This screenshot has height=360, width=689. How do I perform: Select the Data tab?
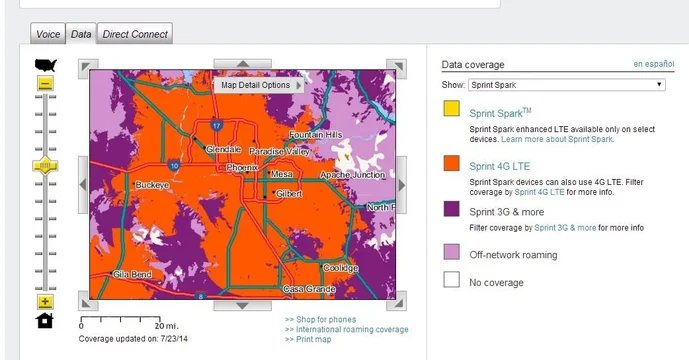click(x=81, y=34)
